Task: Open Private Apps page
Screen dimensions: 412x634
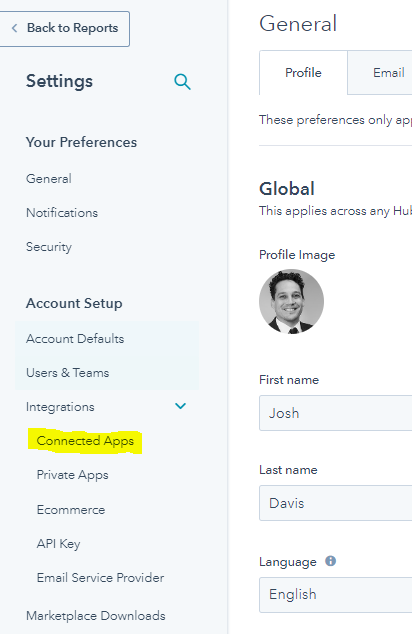Action: coord(72,475)
